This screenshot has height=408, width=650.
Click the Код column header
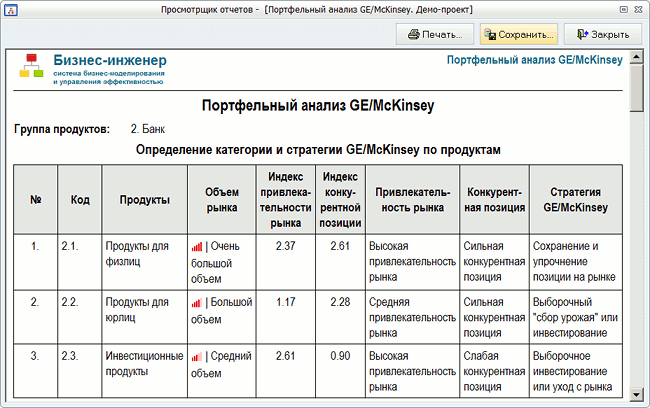coord(80,199)
